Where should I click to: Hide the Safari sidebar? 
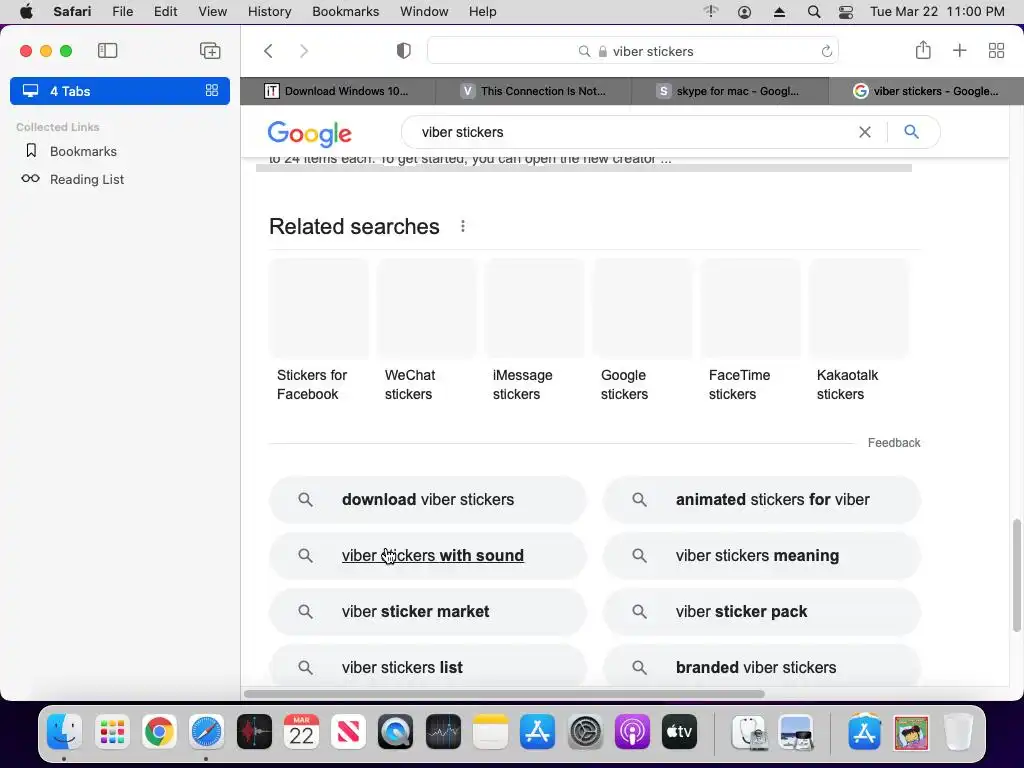click(107, 50)
